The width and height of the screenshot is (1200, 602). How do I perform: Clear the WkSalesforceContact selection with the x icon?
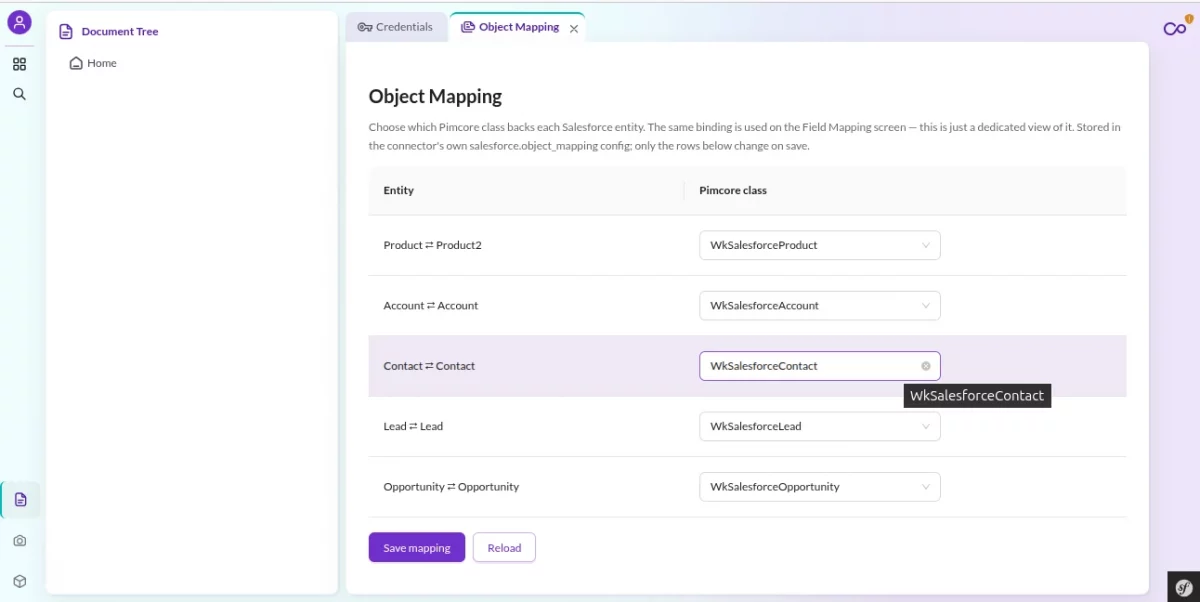pyautogui.click(x=926, y=366)
